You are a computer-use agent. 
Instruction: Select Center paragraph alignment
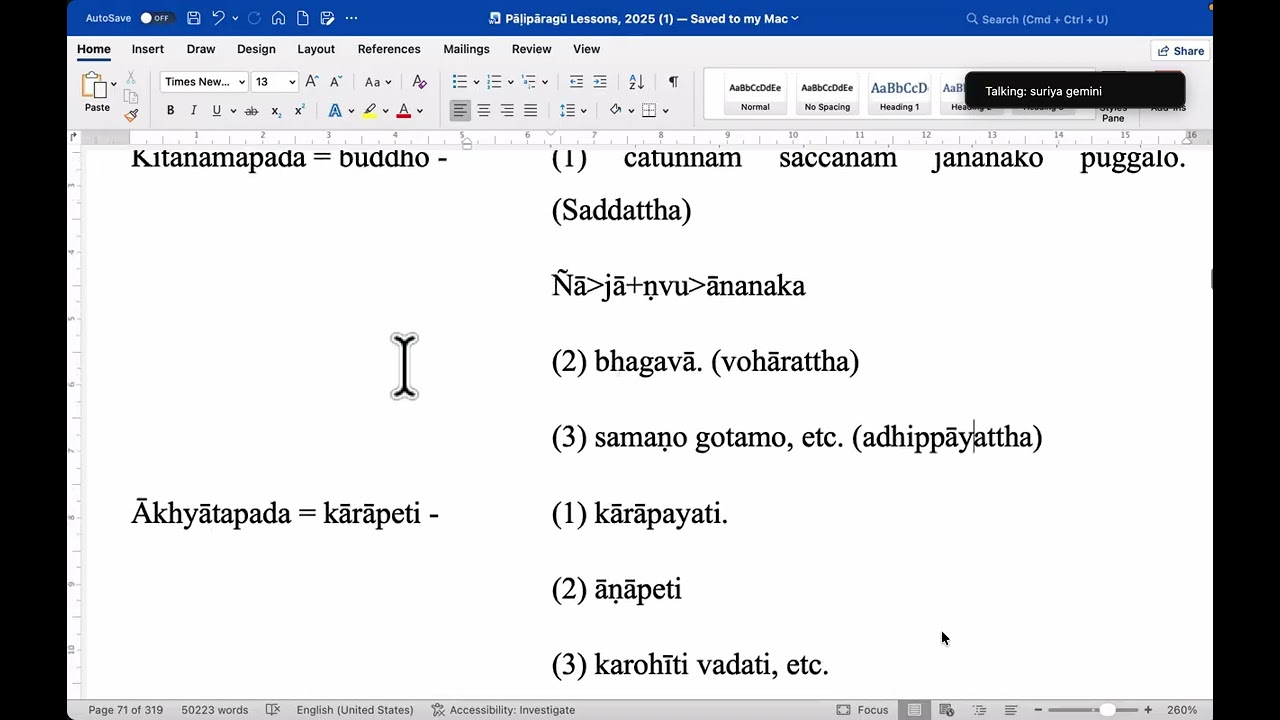(484, 110)
